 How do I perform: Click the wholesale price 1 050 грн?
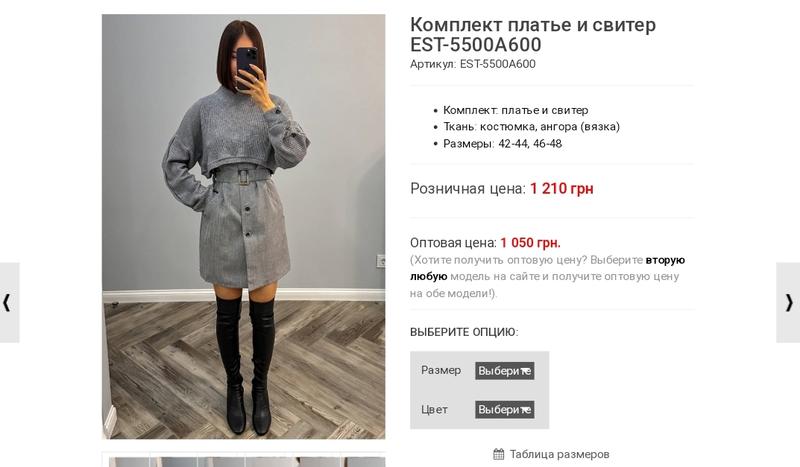tap(530, 242)
